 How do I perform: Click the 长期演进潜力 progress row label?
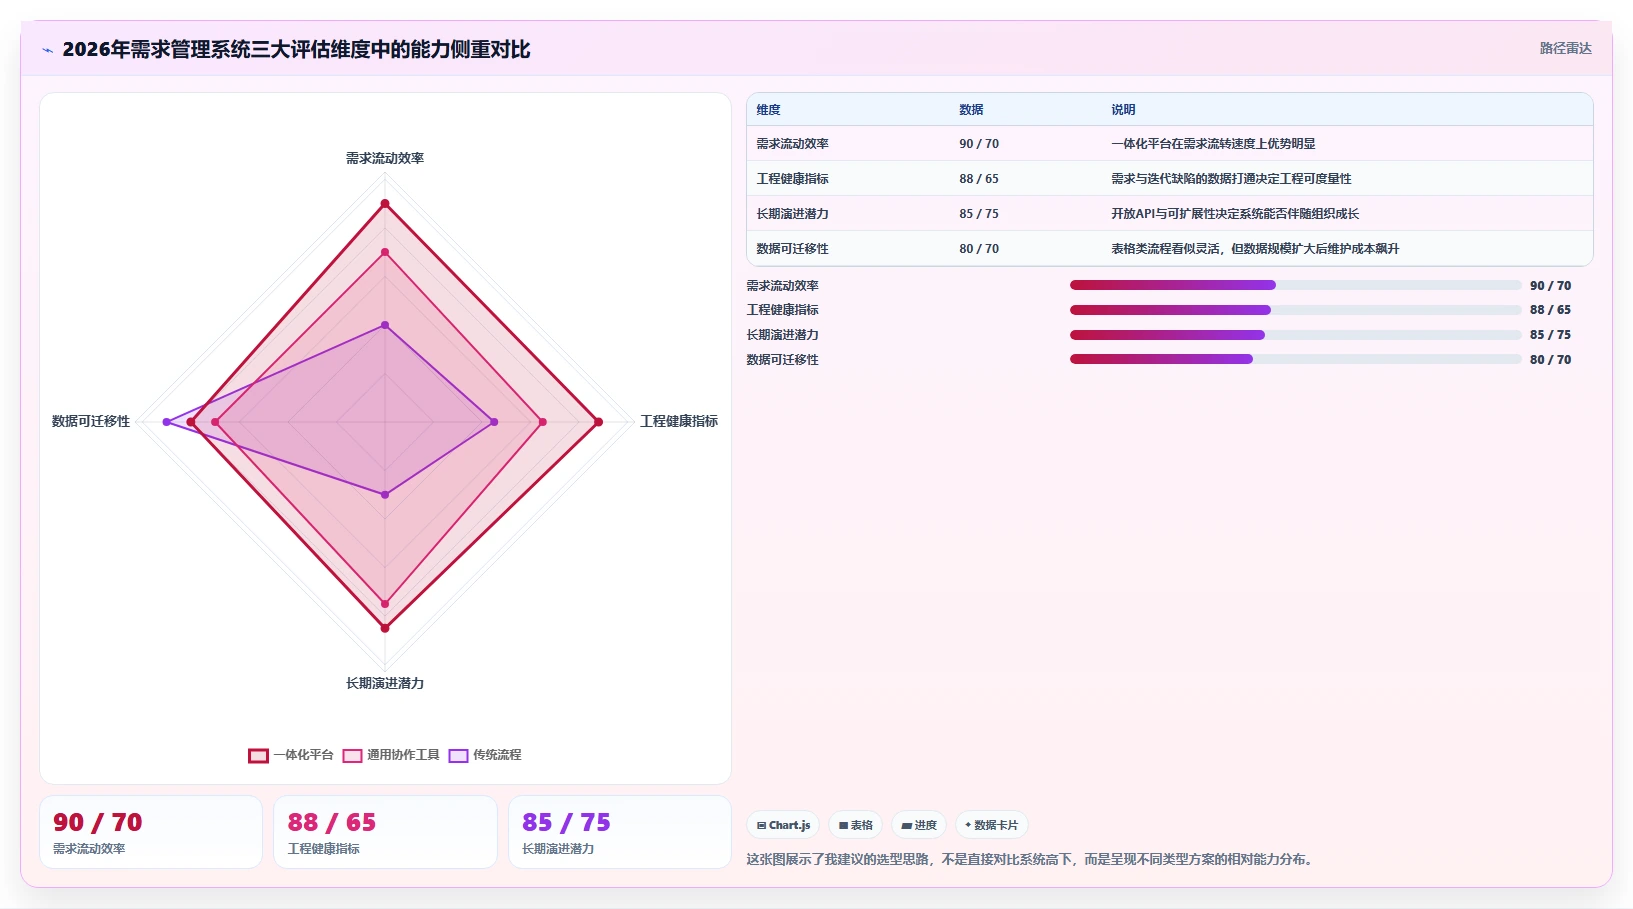(782, 335)
